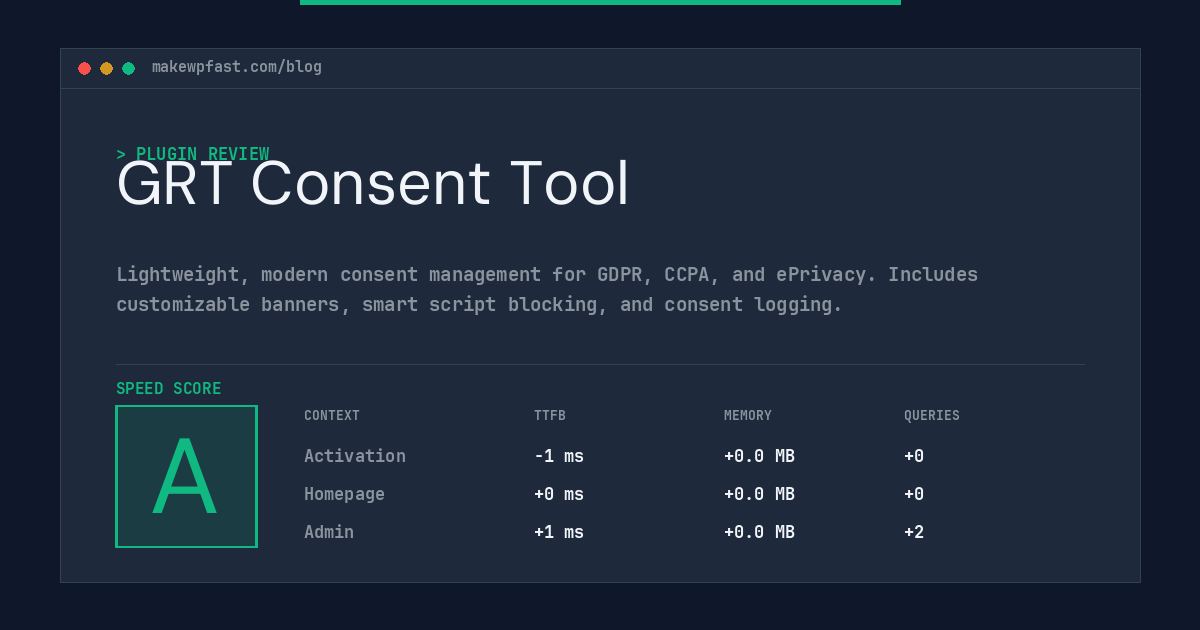This screenshot has width=1200, height=630.
Task: Click the Admin memory value '+0.0 MB'
Action: pyautogui.click(x=760, y=532)
